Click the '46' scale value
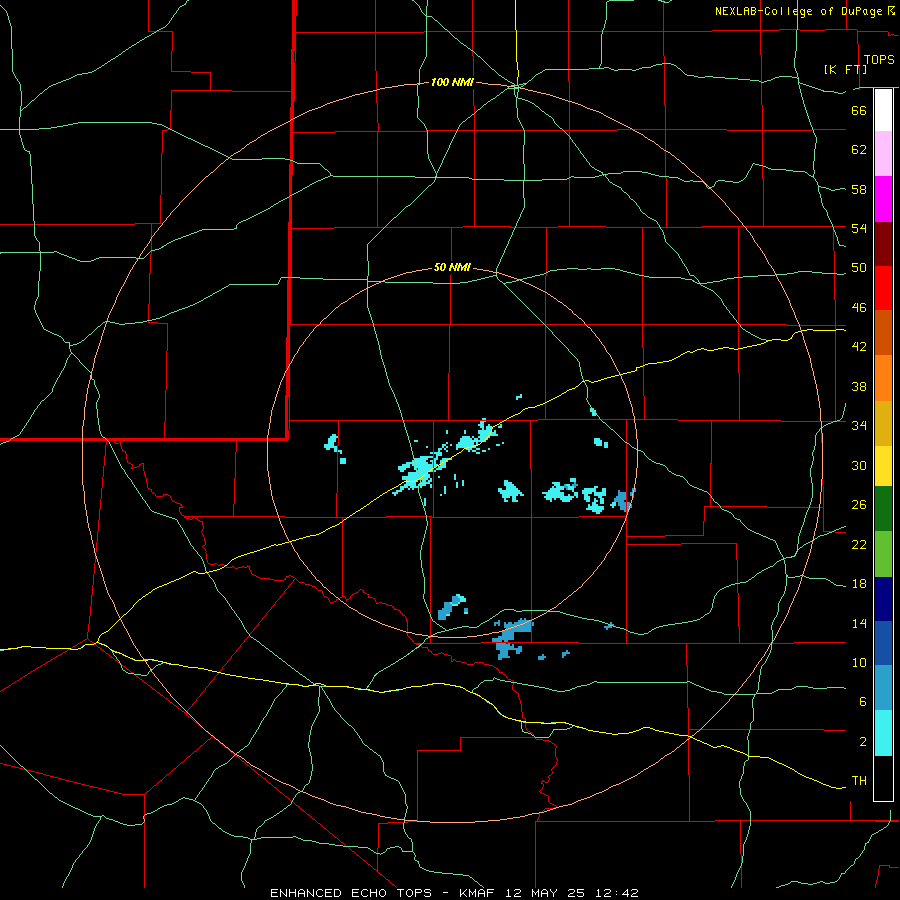 [859, 308]
